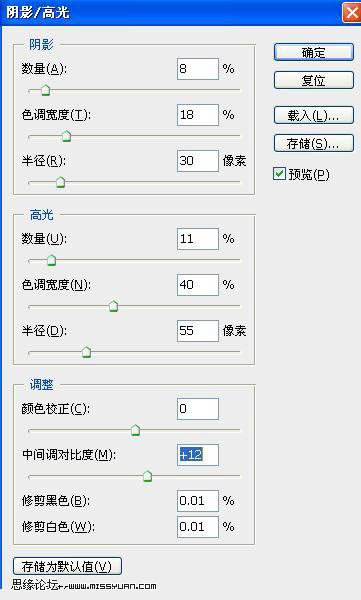Click the 修剪白色(W) input field
The height and width of the screenshot is (600, 361).
(x=198, y=527)
